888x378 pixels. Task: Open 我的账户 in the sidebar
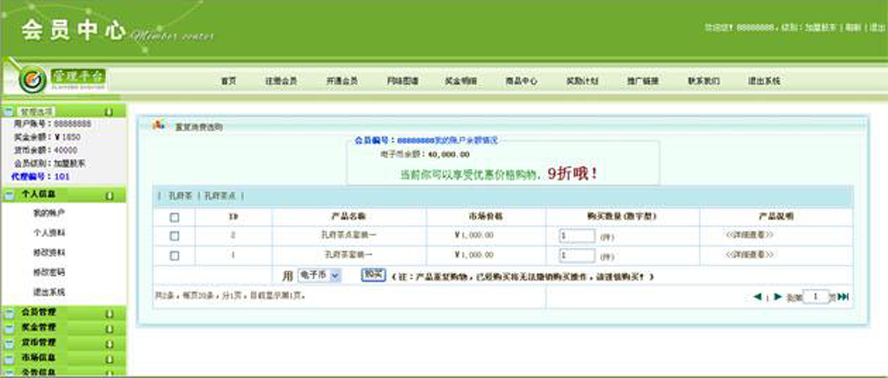(49, 213)
